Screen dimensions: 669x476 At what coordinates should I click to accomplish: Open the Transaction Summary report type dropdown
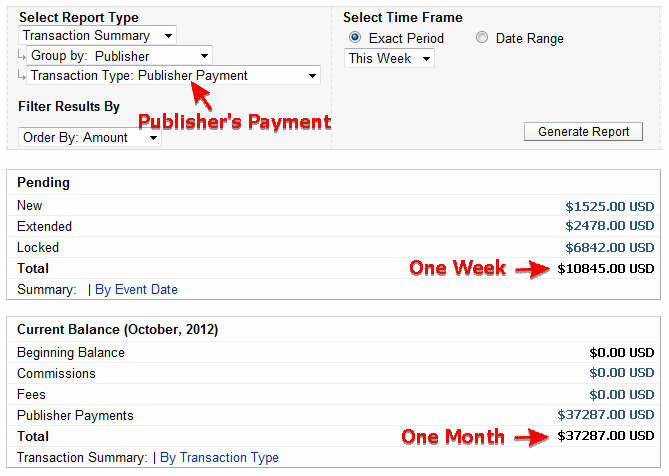[x=97, y=35]
